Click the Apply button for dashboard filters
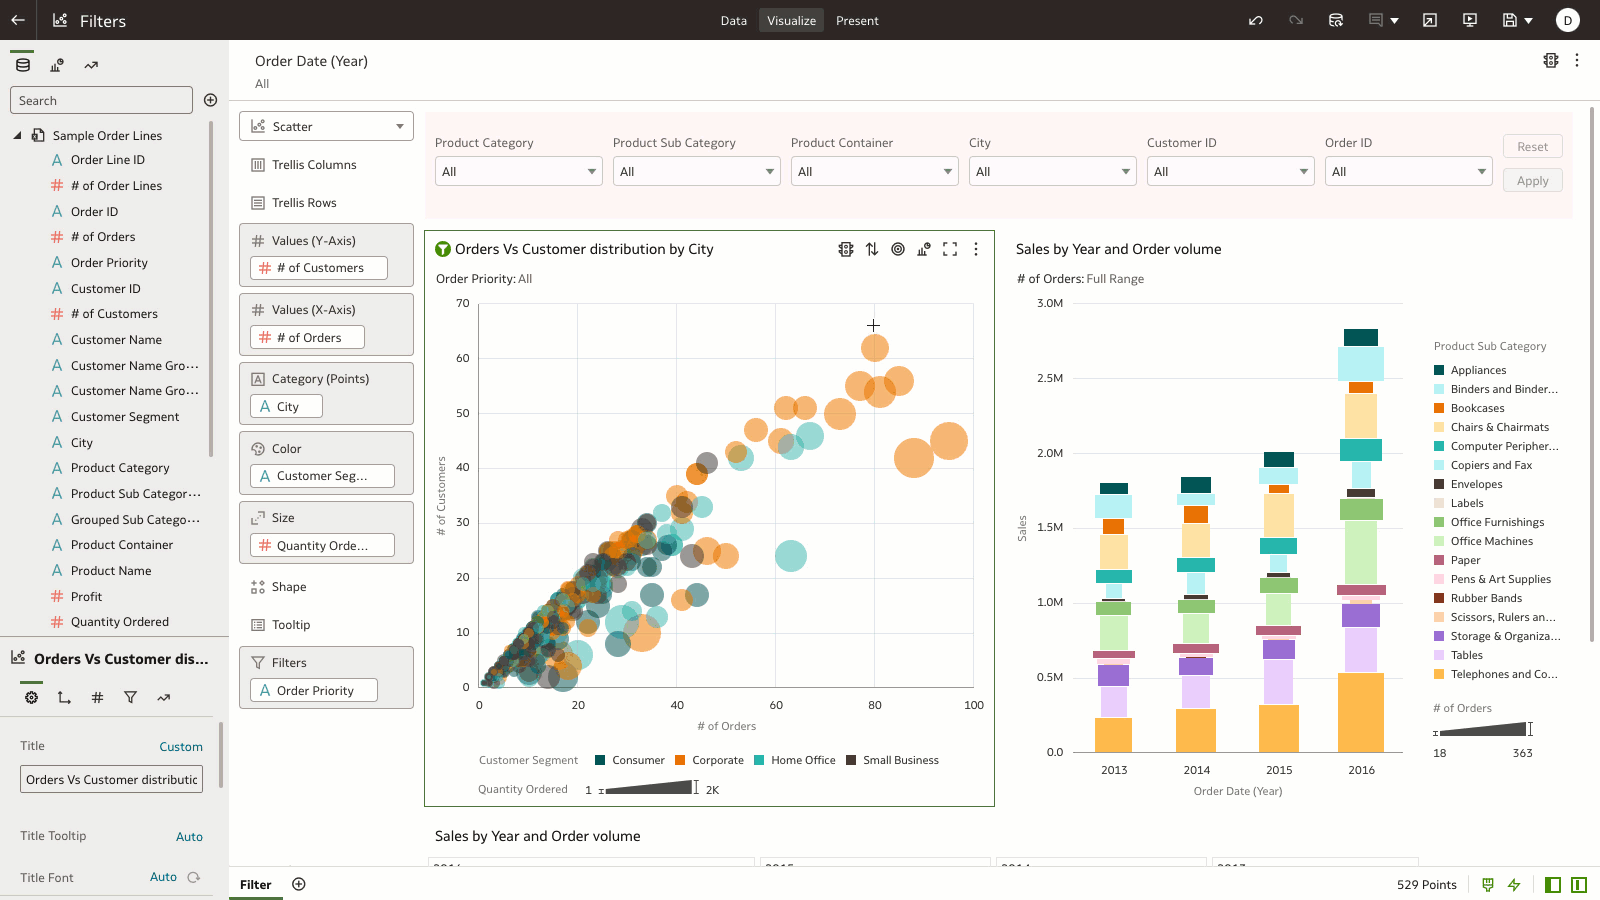This screenshot has width=1600, height=900. (1532, 181)
